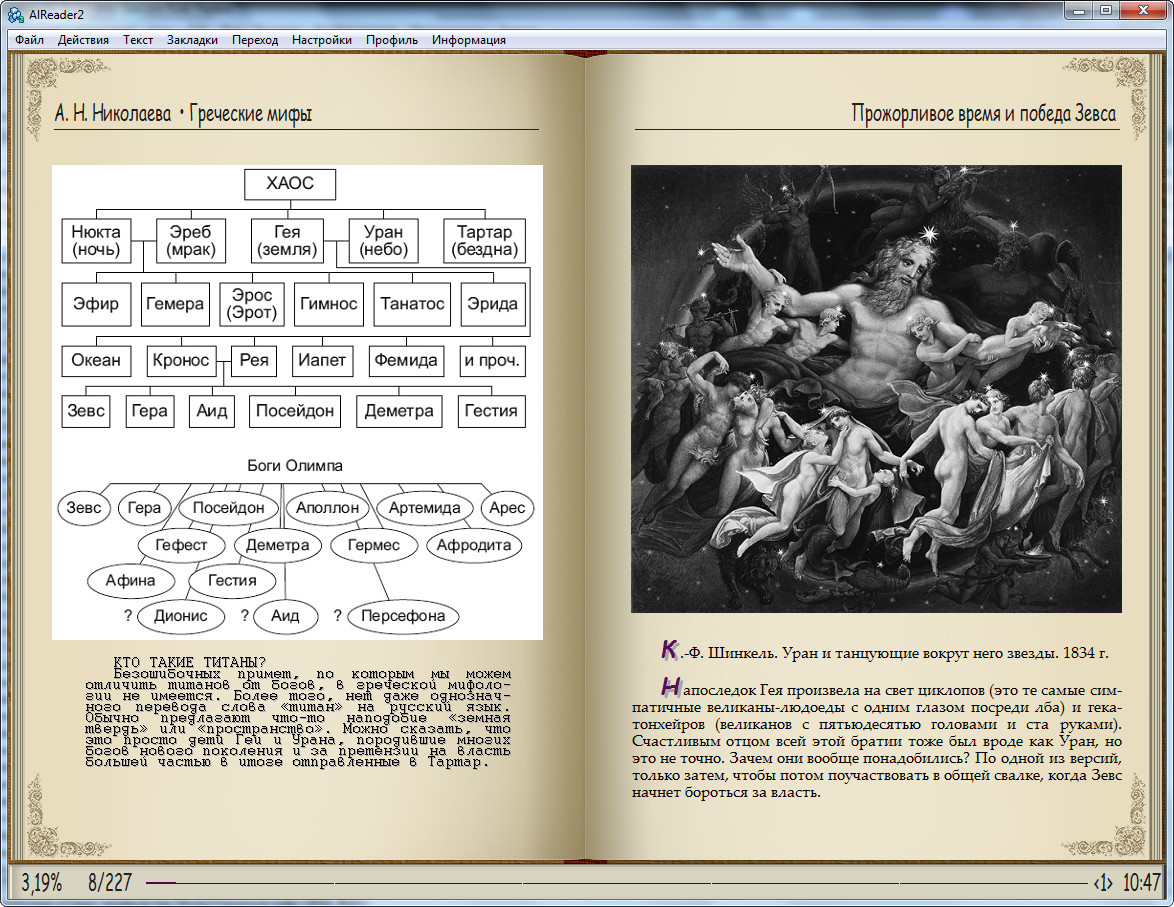This screenshot has height=907, width=1174.
Task: Click the AlReader2 app icon in title bar
Action: (16, 13)
